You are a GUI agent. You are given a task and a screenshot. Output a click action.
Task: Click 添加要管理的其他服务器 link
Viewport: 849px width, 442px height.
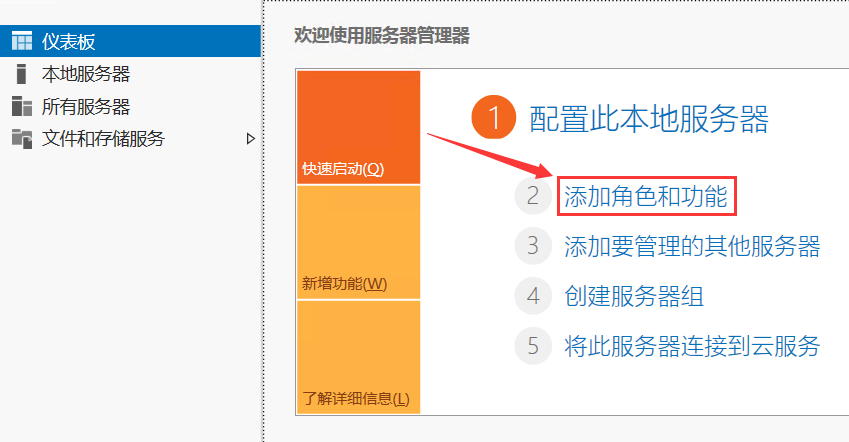tap(692, 246)
